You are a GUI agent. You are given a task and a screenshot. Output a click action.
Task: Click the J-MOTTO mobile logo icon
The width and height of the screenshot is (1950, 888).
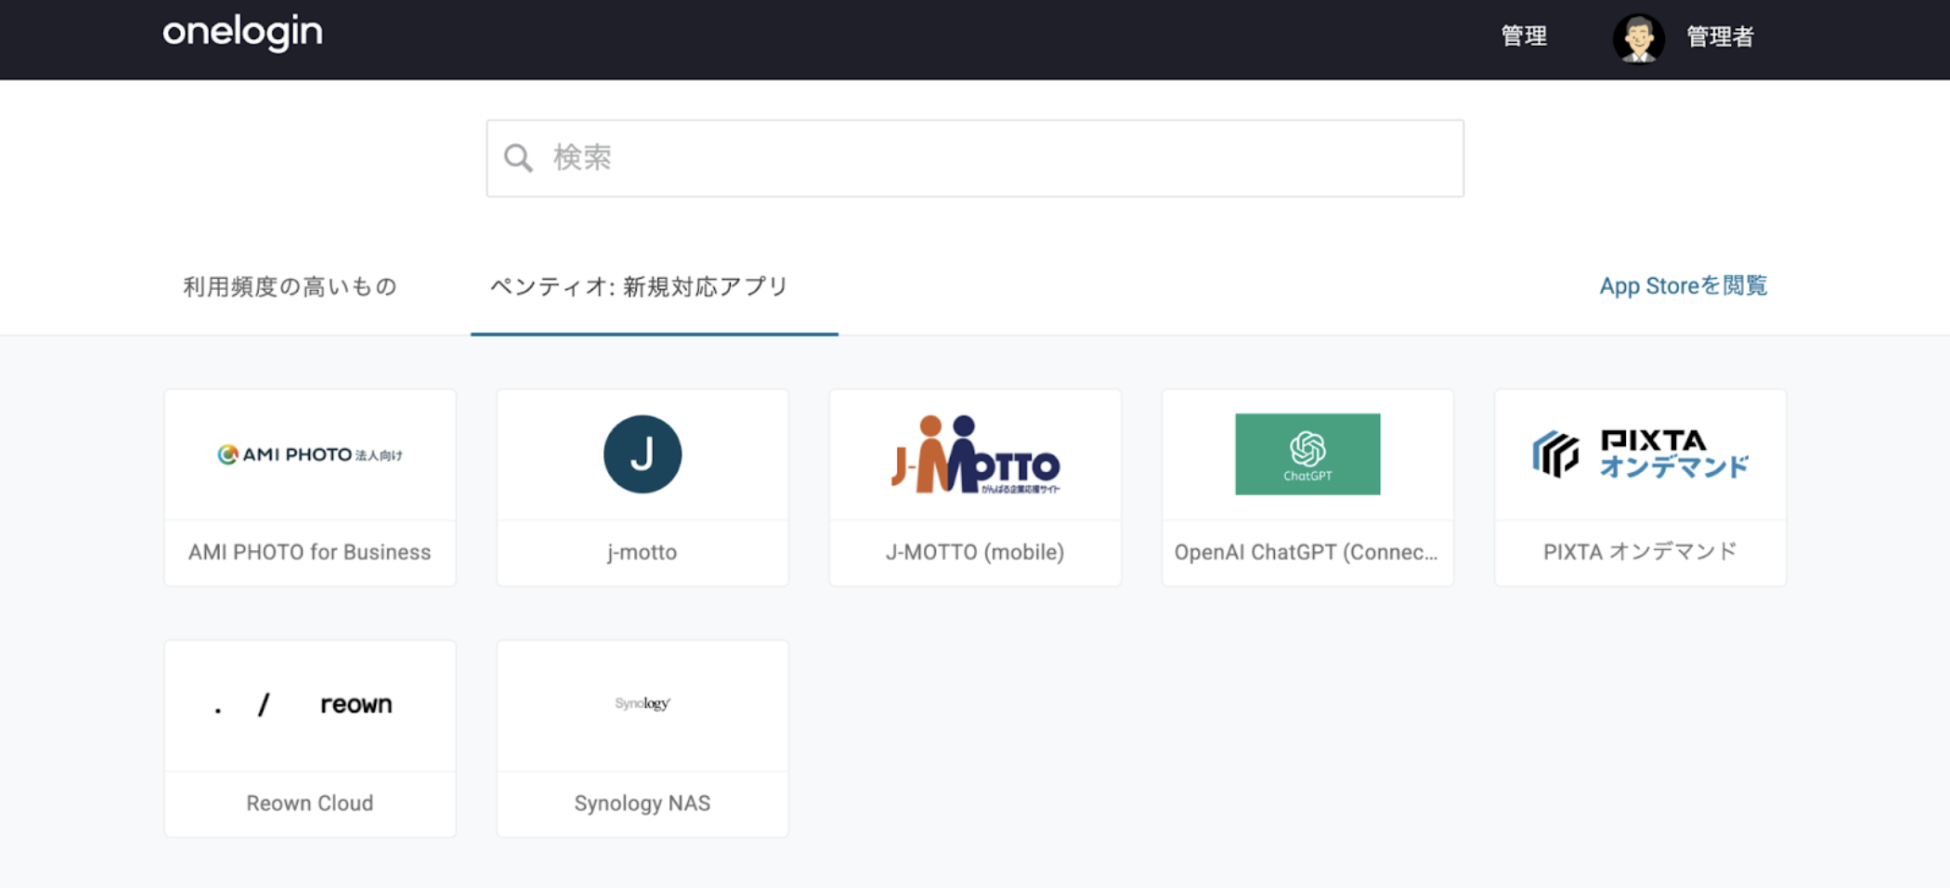(975, 454)
